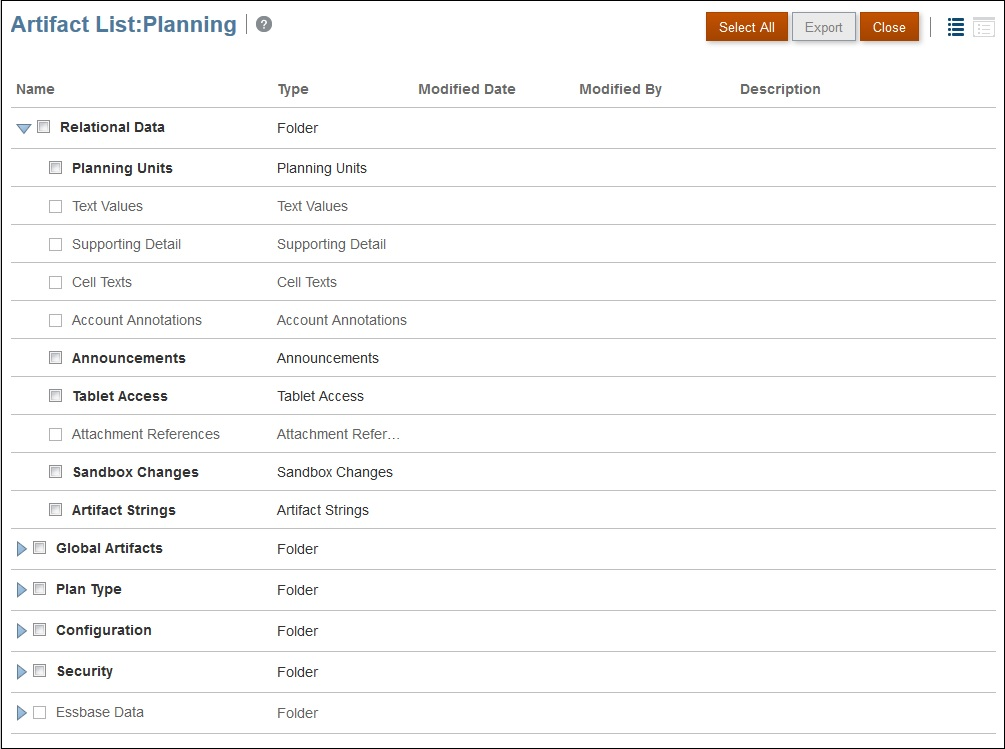Select the Artifact Strings checkbox
The height and width of the screenshot is (749, 1005).
point(56,510)
